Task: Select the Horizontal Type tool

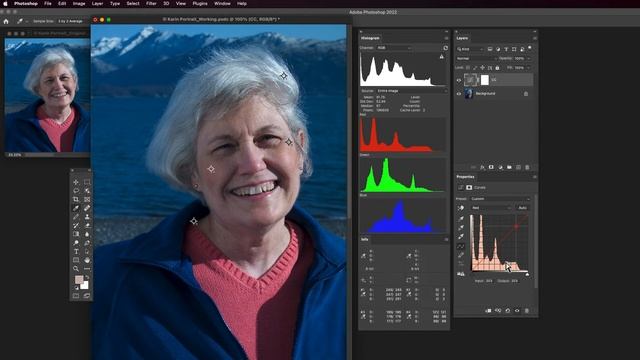Action: pyautogui.click(x=76, y=251)
